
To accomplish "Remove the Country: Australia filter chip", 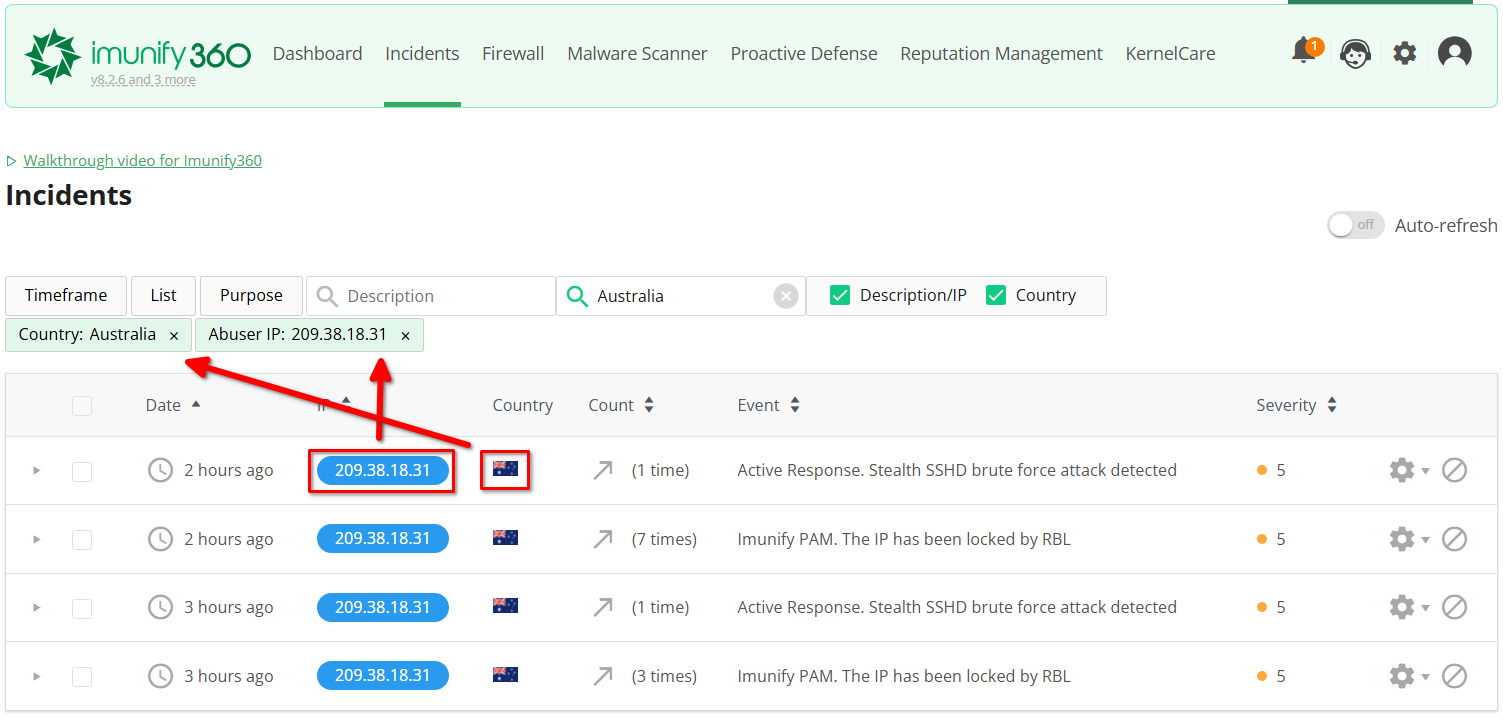I will [174, 336].
